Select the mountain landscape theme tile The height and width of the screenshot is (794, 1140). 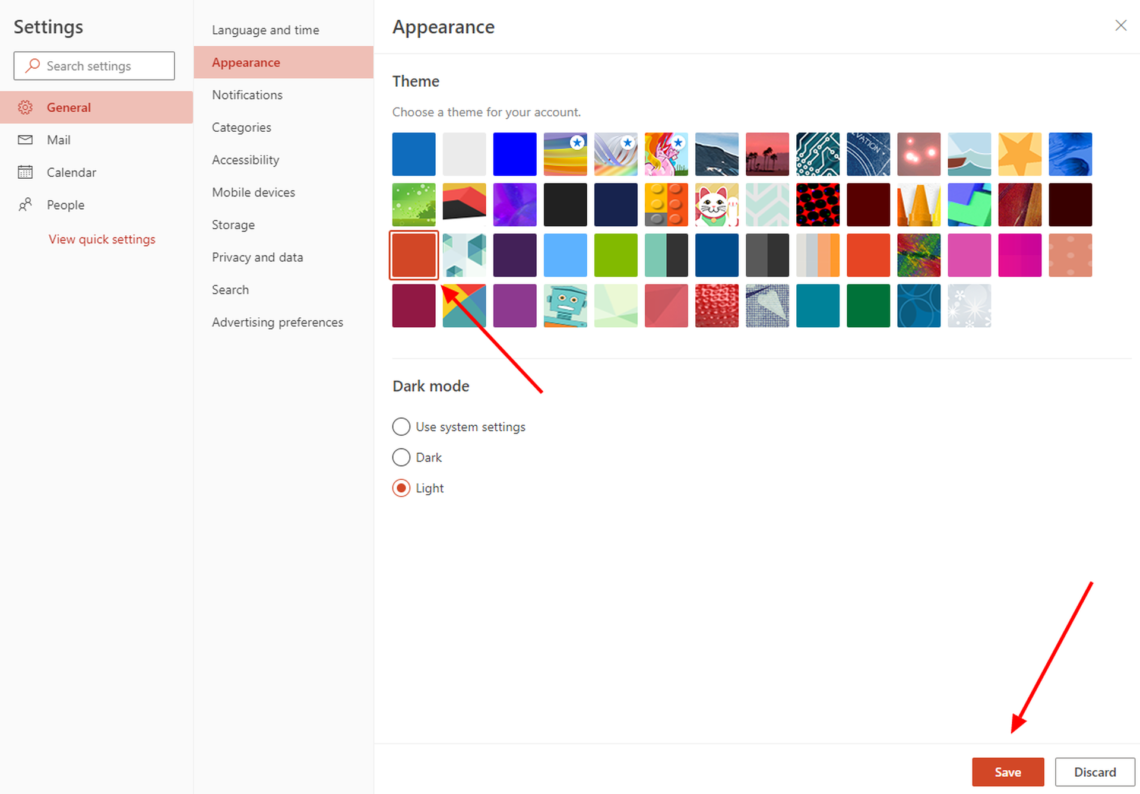click(717, 153)
